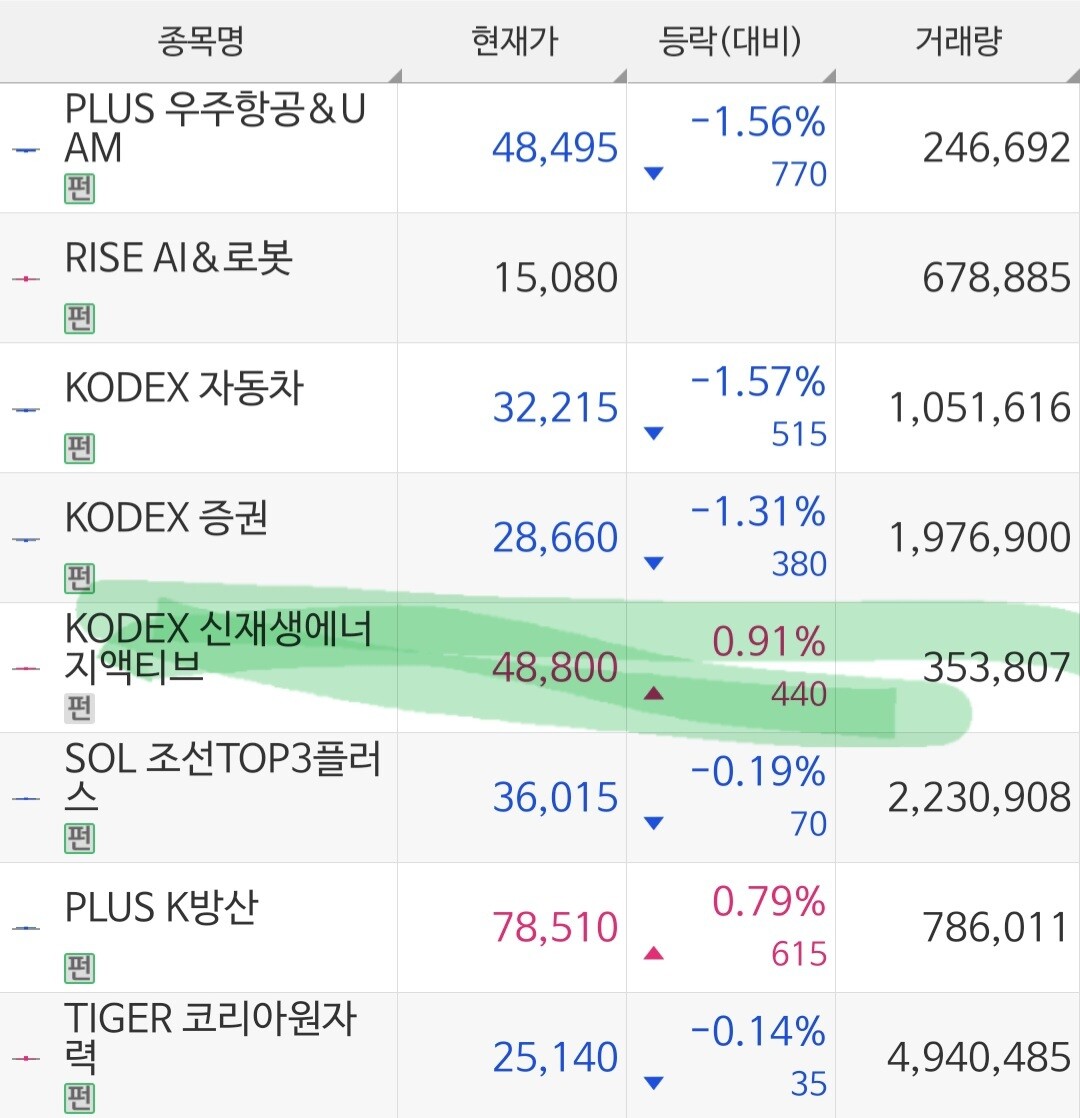Screen dimensions: 1080x1118
Task: Sort by 현재가 column header
Action: pyautogui.click(x=514, y=42)
